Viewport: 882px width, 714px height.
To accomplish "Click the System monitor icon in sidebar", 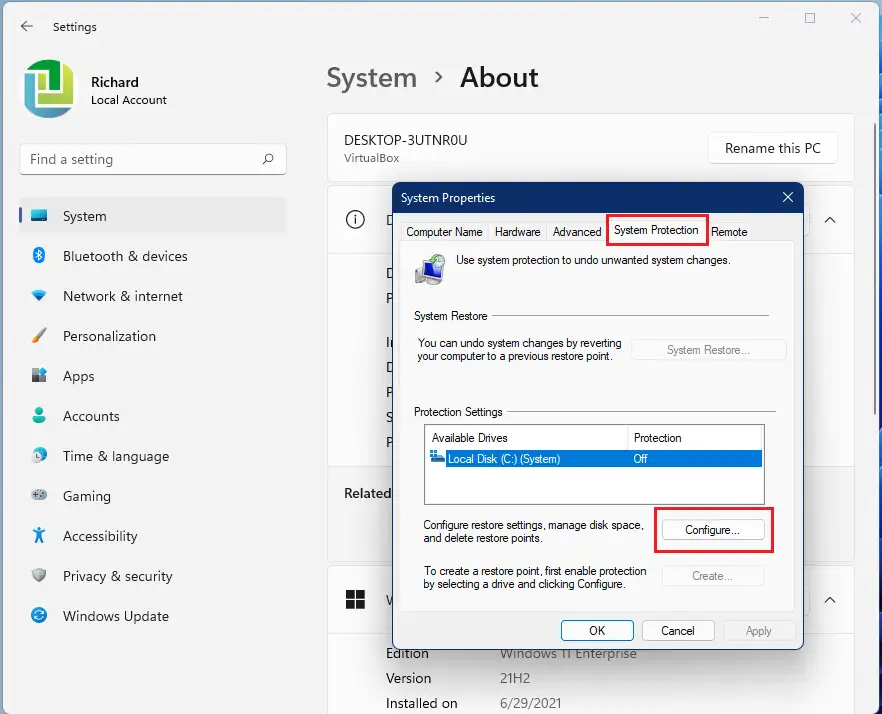I will (x=39, y=215).
